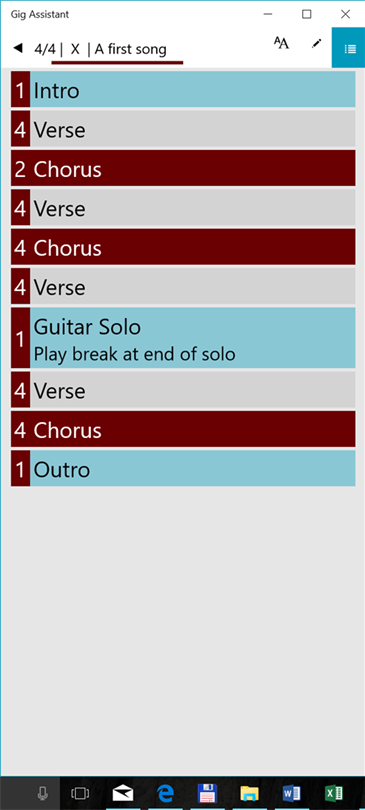The image size is (365, 810).
Task: Click the back arrow icon
Action: tap(18, 49)
